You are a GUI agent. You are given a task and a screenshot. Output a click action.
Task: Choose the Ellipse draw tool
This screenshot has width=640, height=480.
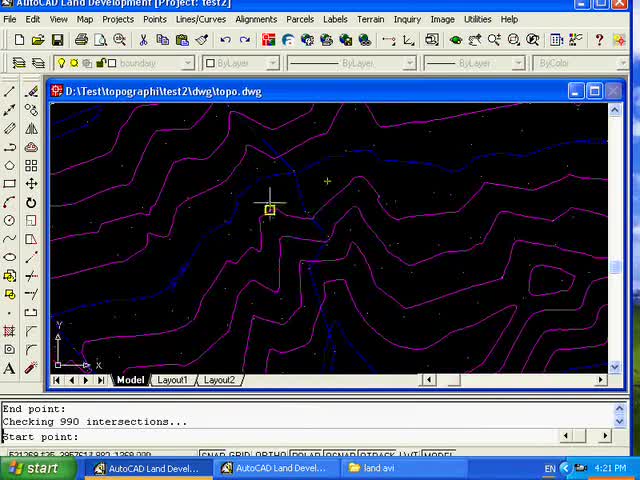pyautogui.click(x=9, y=257)
